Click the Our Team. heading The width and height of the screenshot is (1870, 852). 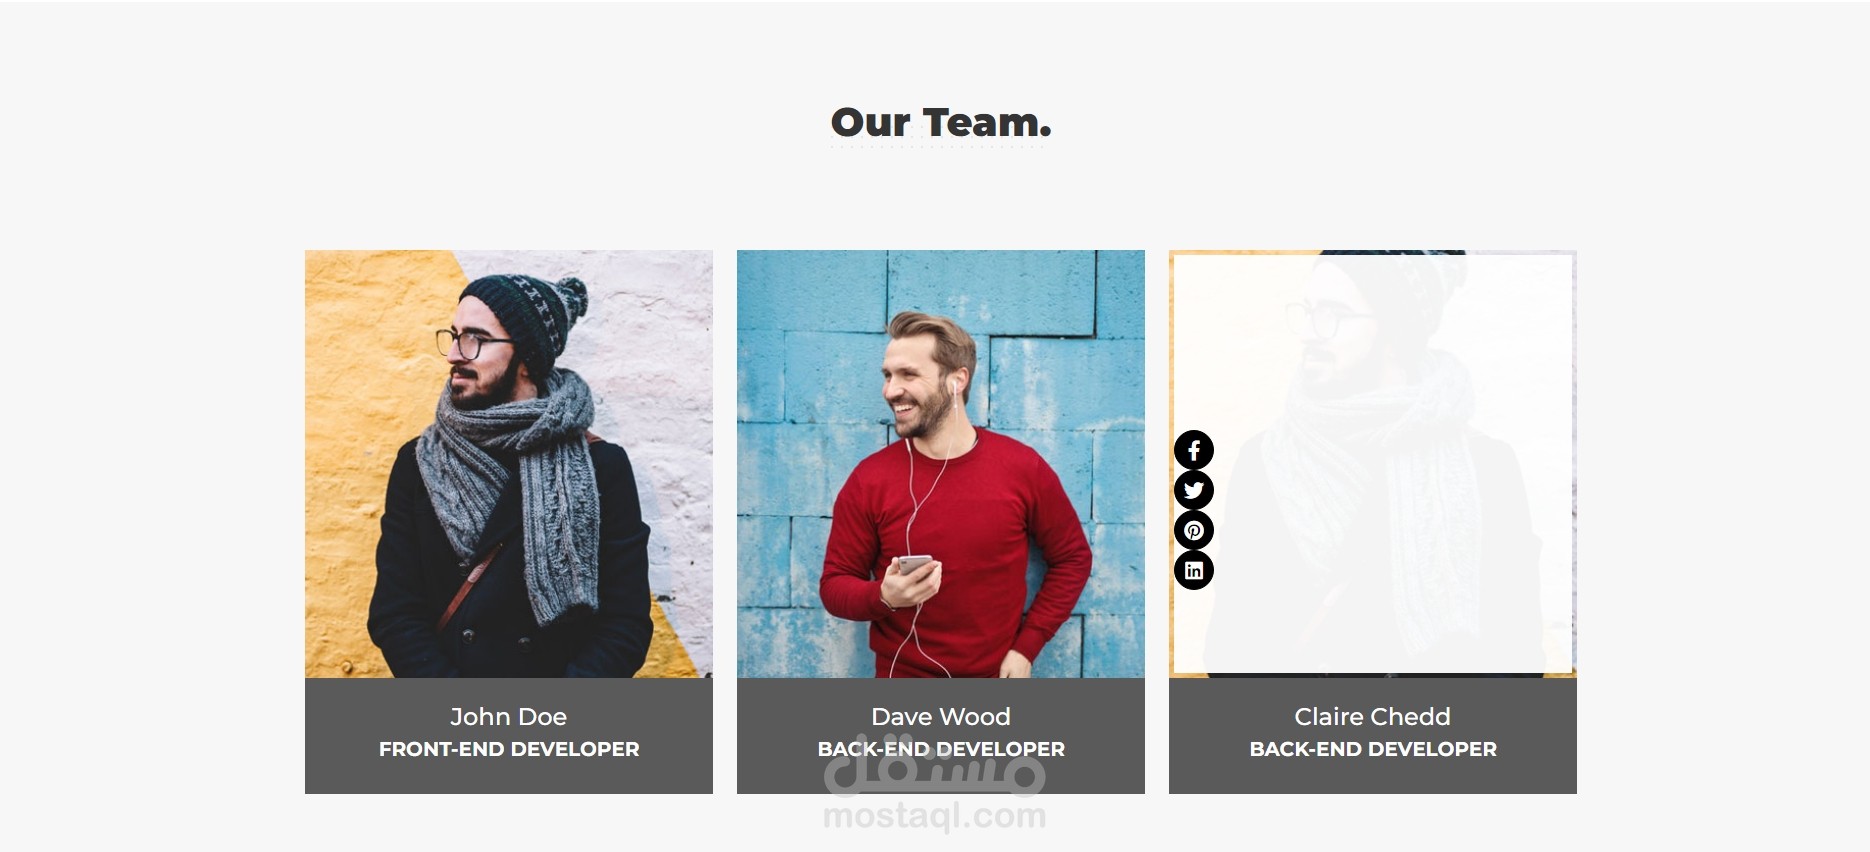click(941, 122)
